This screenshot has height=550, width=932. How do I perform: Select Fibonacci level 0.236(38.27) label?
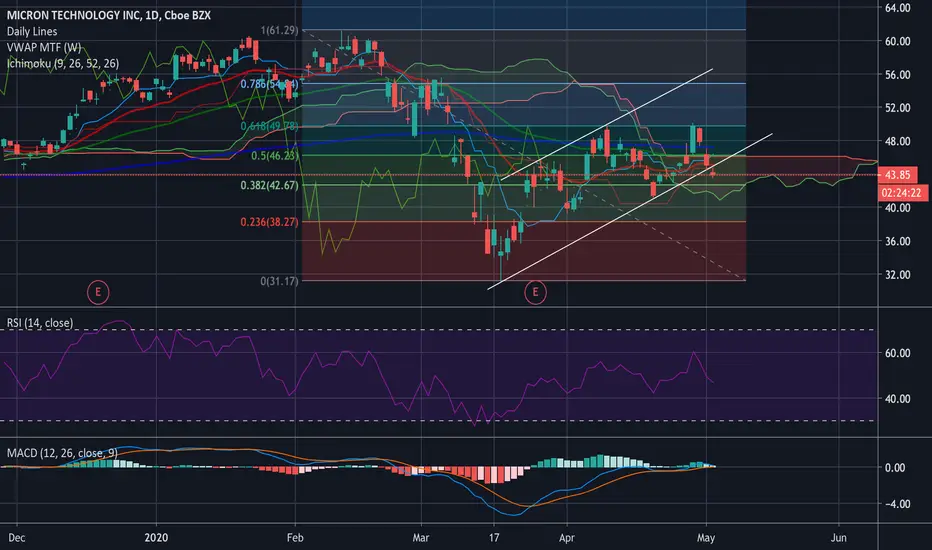click(269, 222)
